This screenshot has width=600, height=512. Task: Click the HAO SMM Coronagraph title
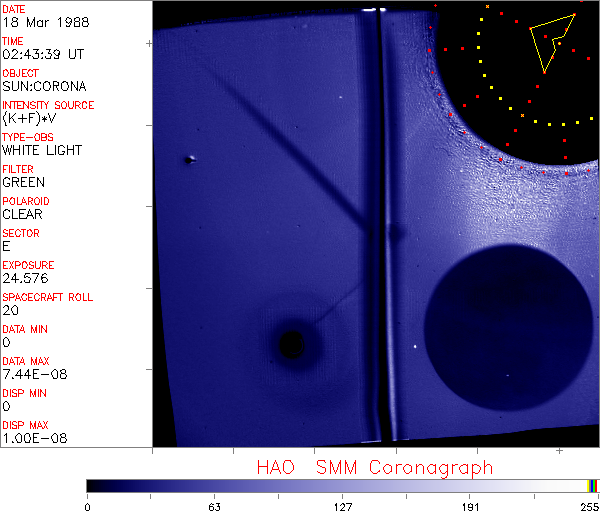374,467
